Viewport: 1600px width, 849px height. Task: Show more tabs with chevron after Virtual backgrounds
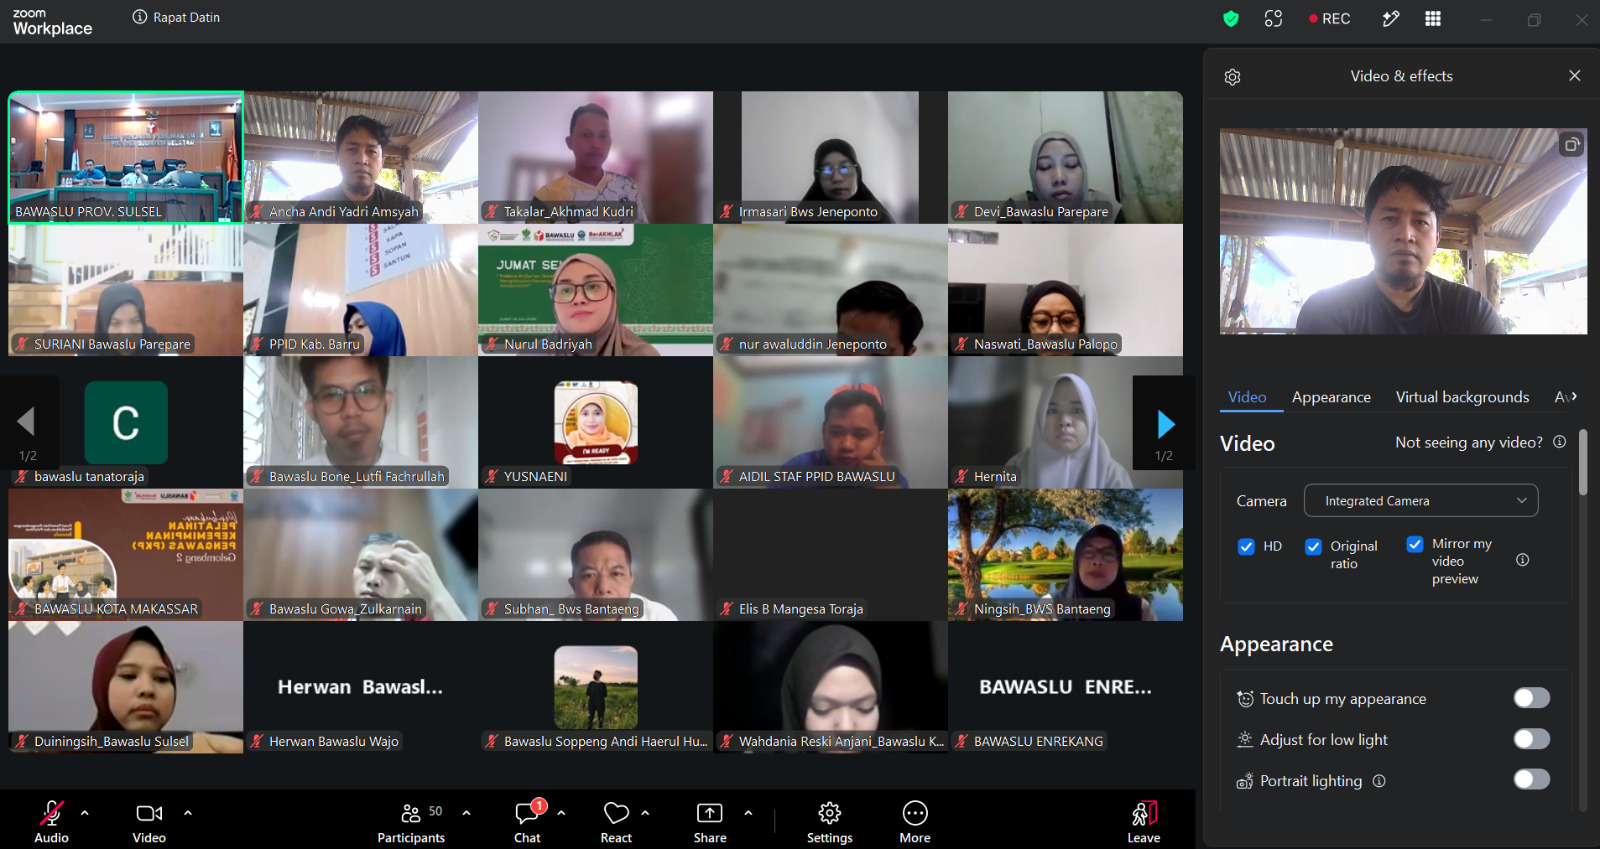tap(1574, 396)
